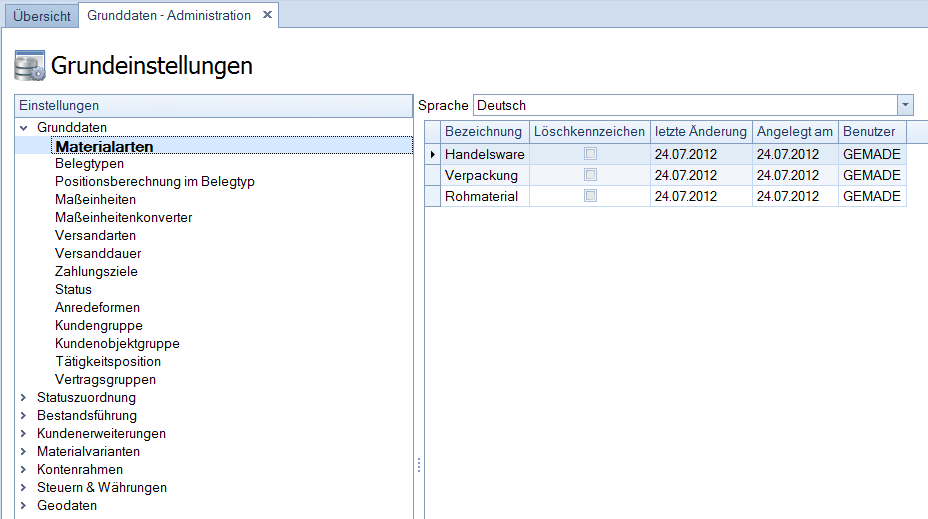This screenshot has width=928, height=519.
Task: Sort table by Bezeichnung column header
Action: pyautogui.click(x=483, y=132)
